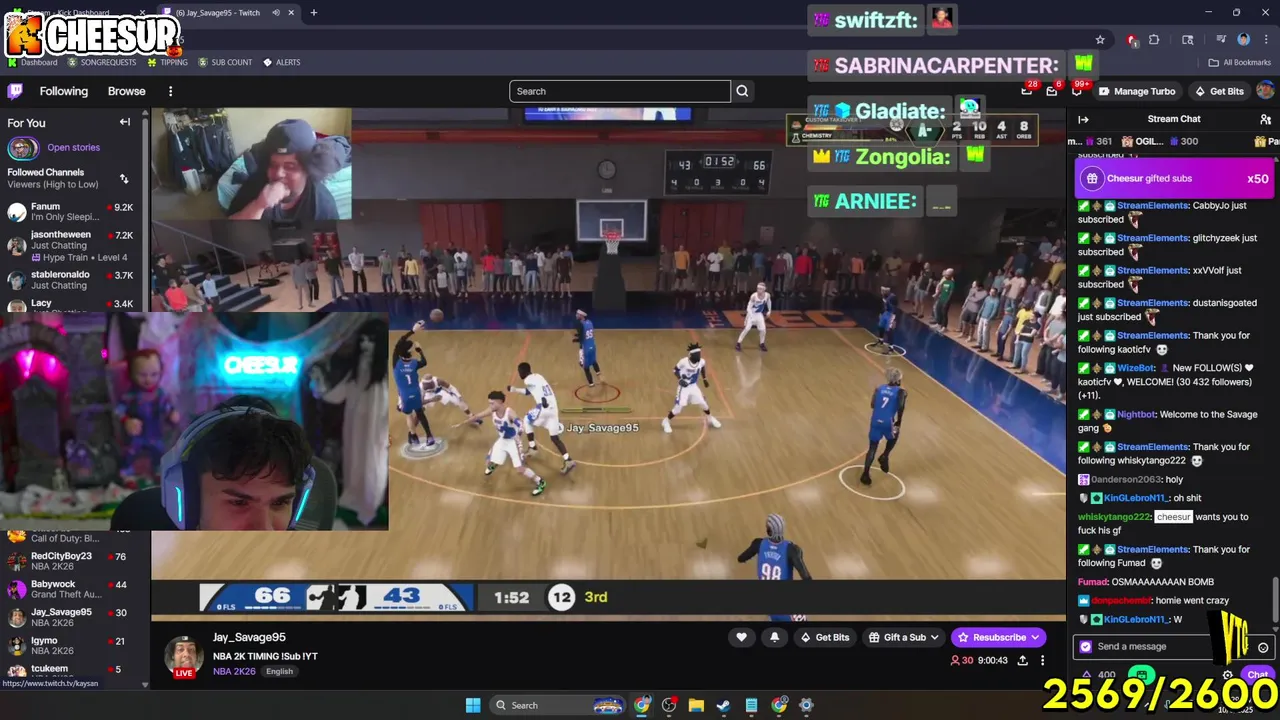The height and width of the screenshot is (720, 1280).
Task: Sort followed channels by viewers
Action: tap(124, 179)
